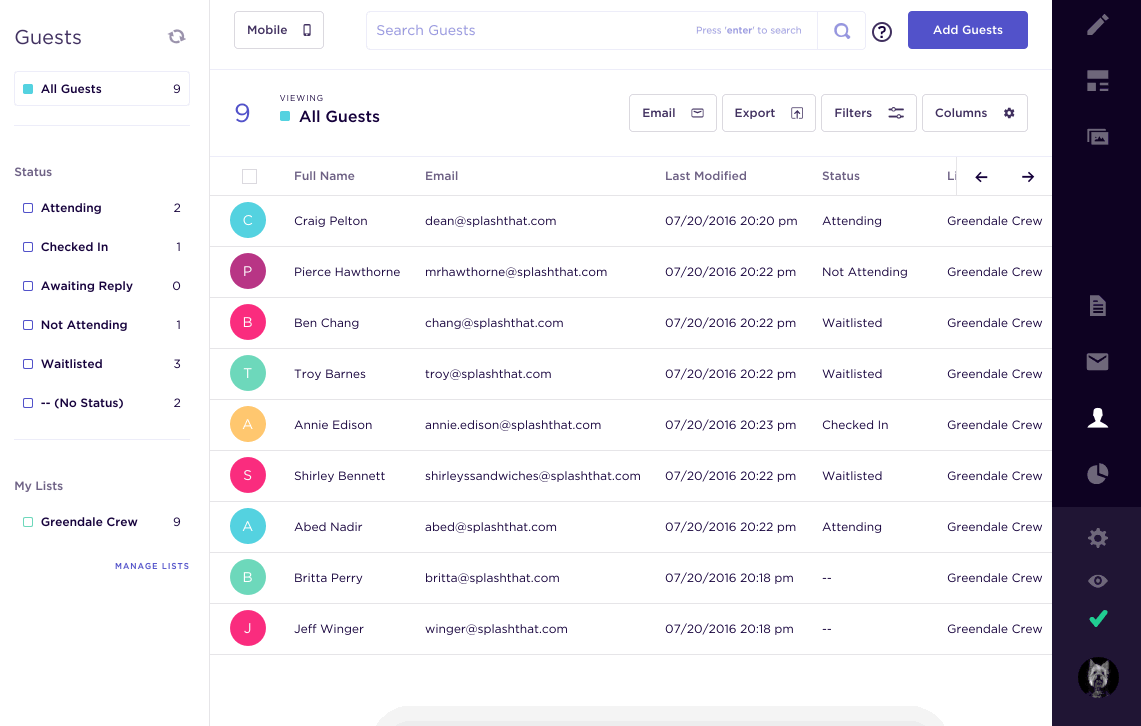1141x726 pixels.
Task: Click Troy Barnes's avatar circle
Action: [247, 373]
